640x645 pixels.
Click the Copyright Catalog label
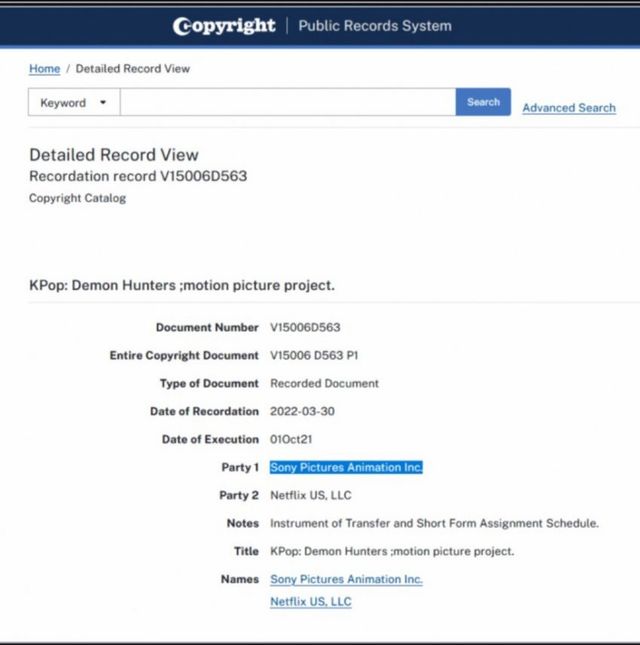(x=77, y=199)
